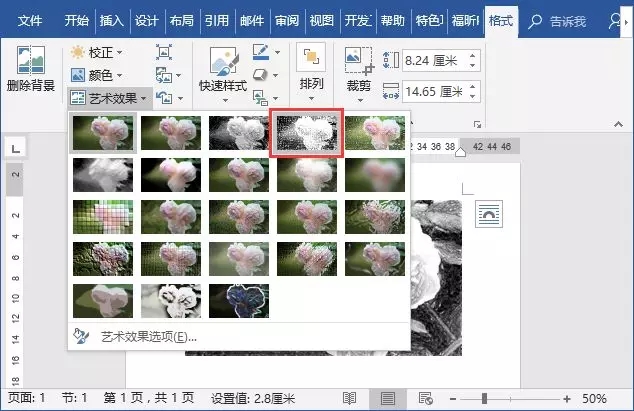Switch to Print Layout view icon
The width and height of the screenshot is (634, 411).
(x=387, y=399)
